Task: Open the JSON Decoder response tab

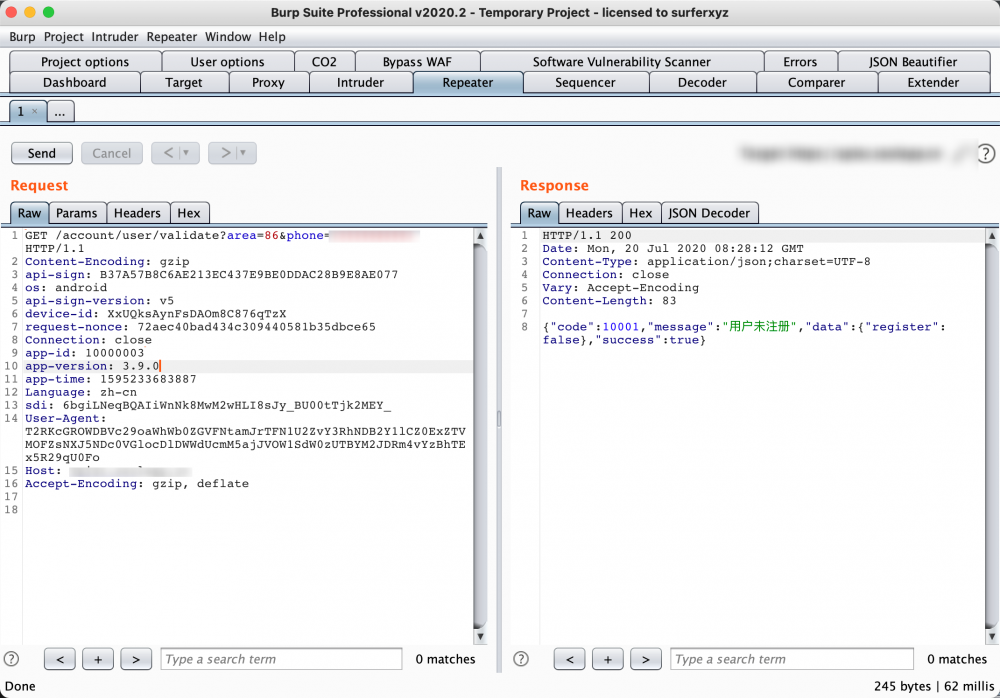Action: (709, 213)
